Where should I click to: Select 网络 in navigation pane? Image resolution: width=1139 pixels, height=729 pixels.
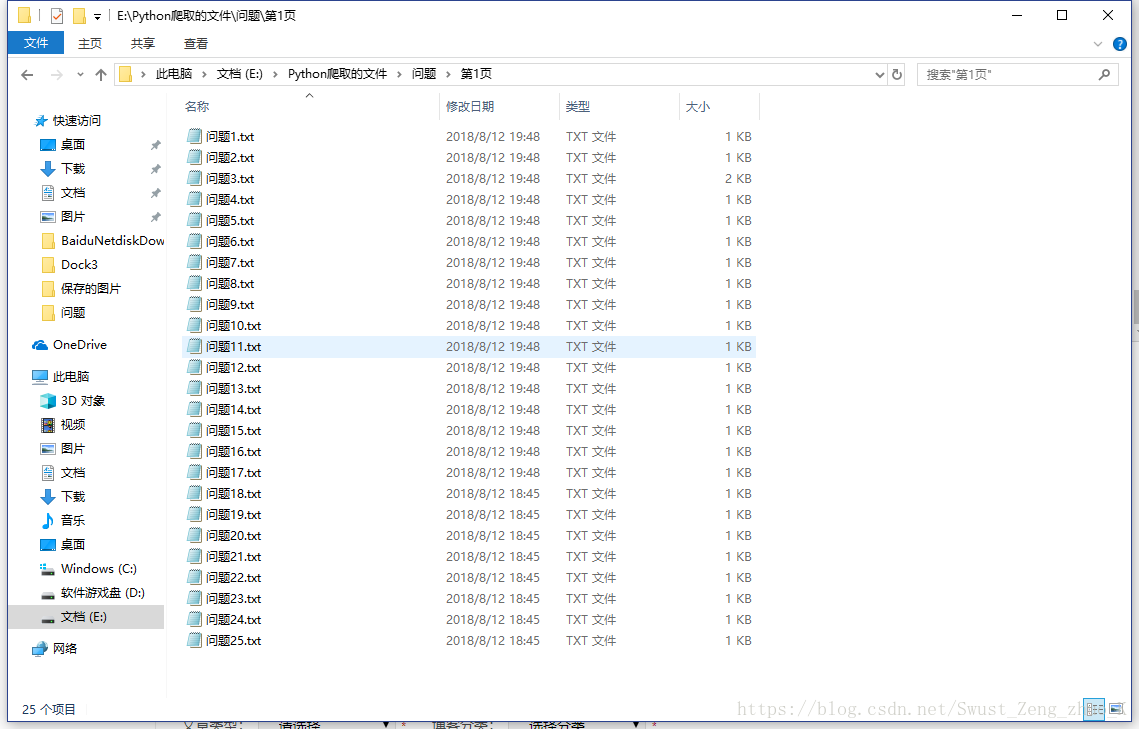(x=65, y=648)
